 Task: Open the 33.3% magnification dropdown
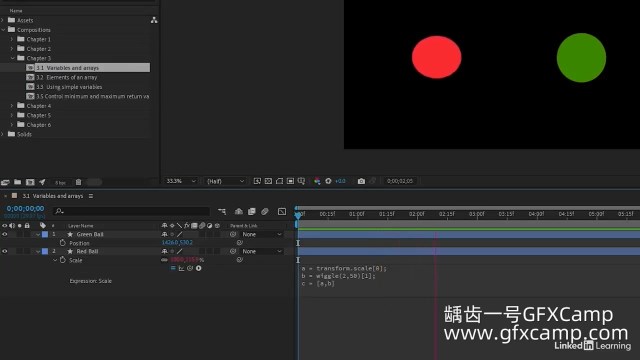[x=180, y=181]
